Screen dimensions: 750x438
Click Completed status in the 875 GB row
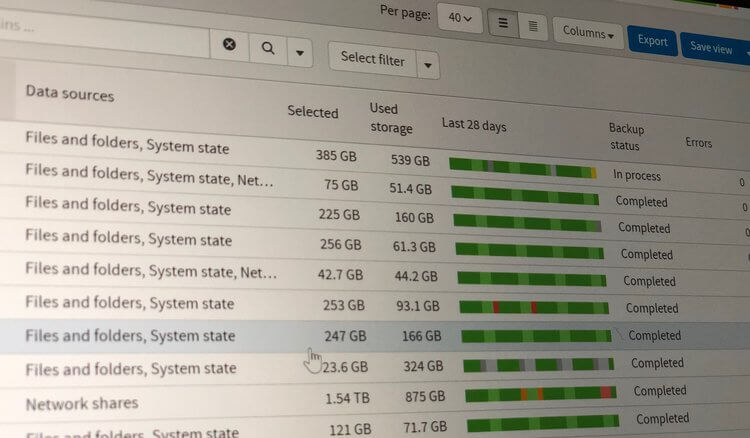[660, 391]
